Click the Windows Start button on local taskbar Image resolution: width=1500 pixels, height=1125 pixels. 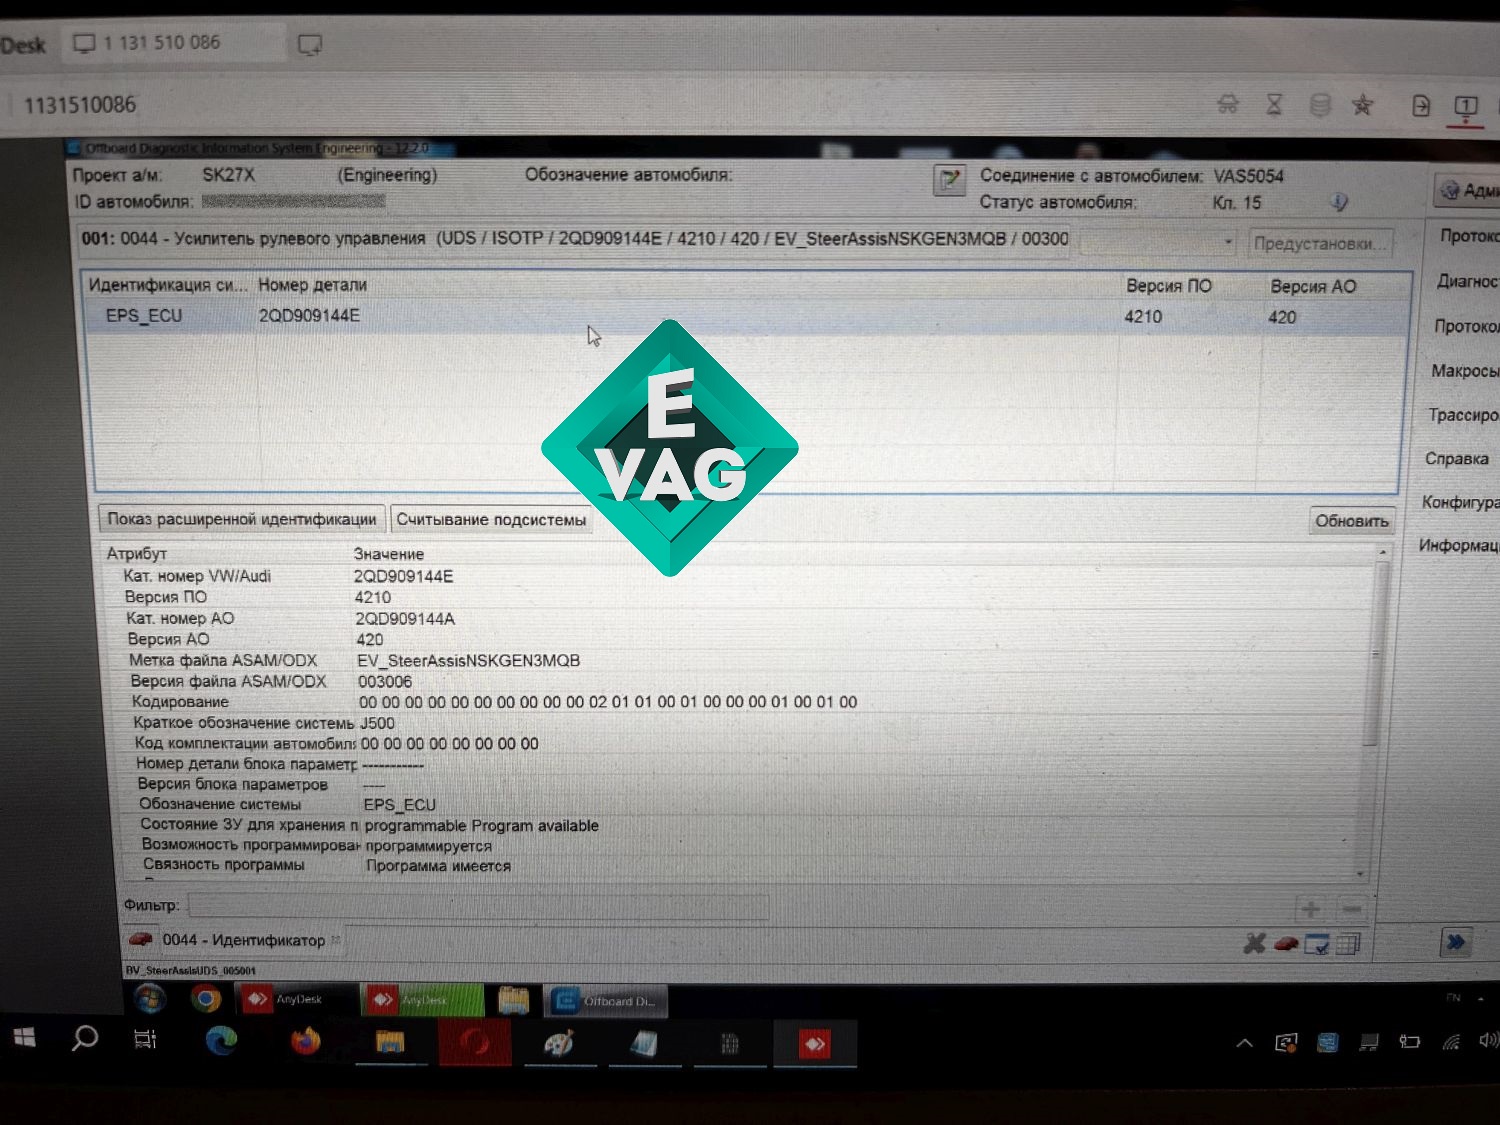click(x=25, y=1038)
